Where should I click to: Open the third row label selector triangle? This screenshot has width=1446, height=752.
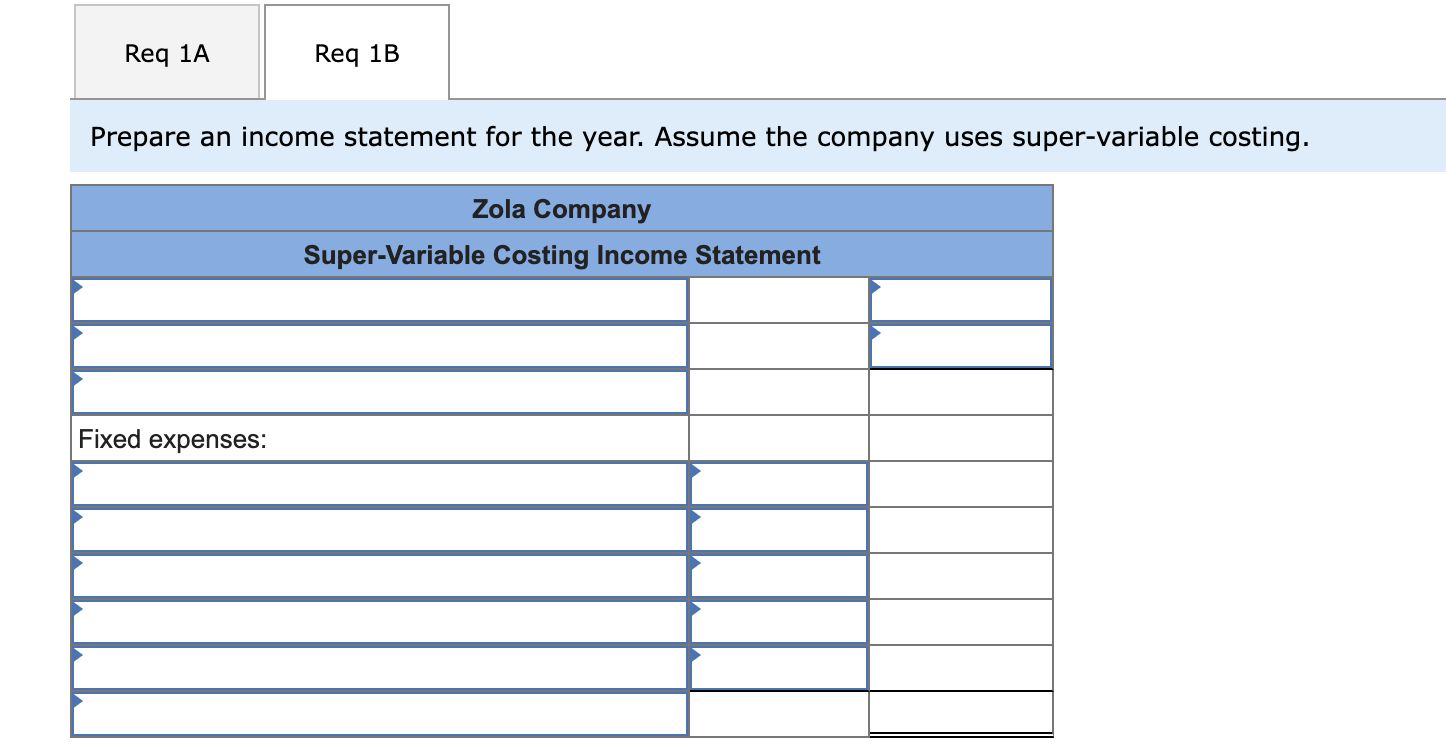(x=78, y=381)
